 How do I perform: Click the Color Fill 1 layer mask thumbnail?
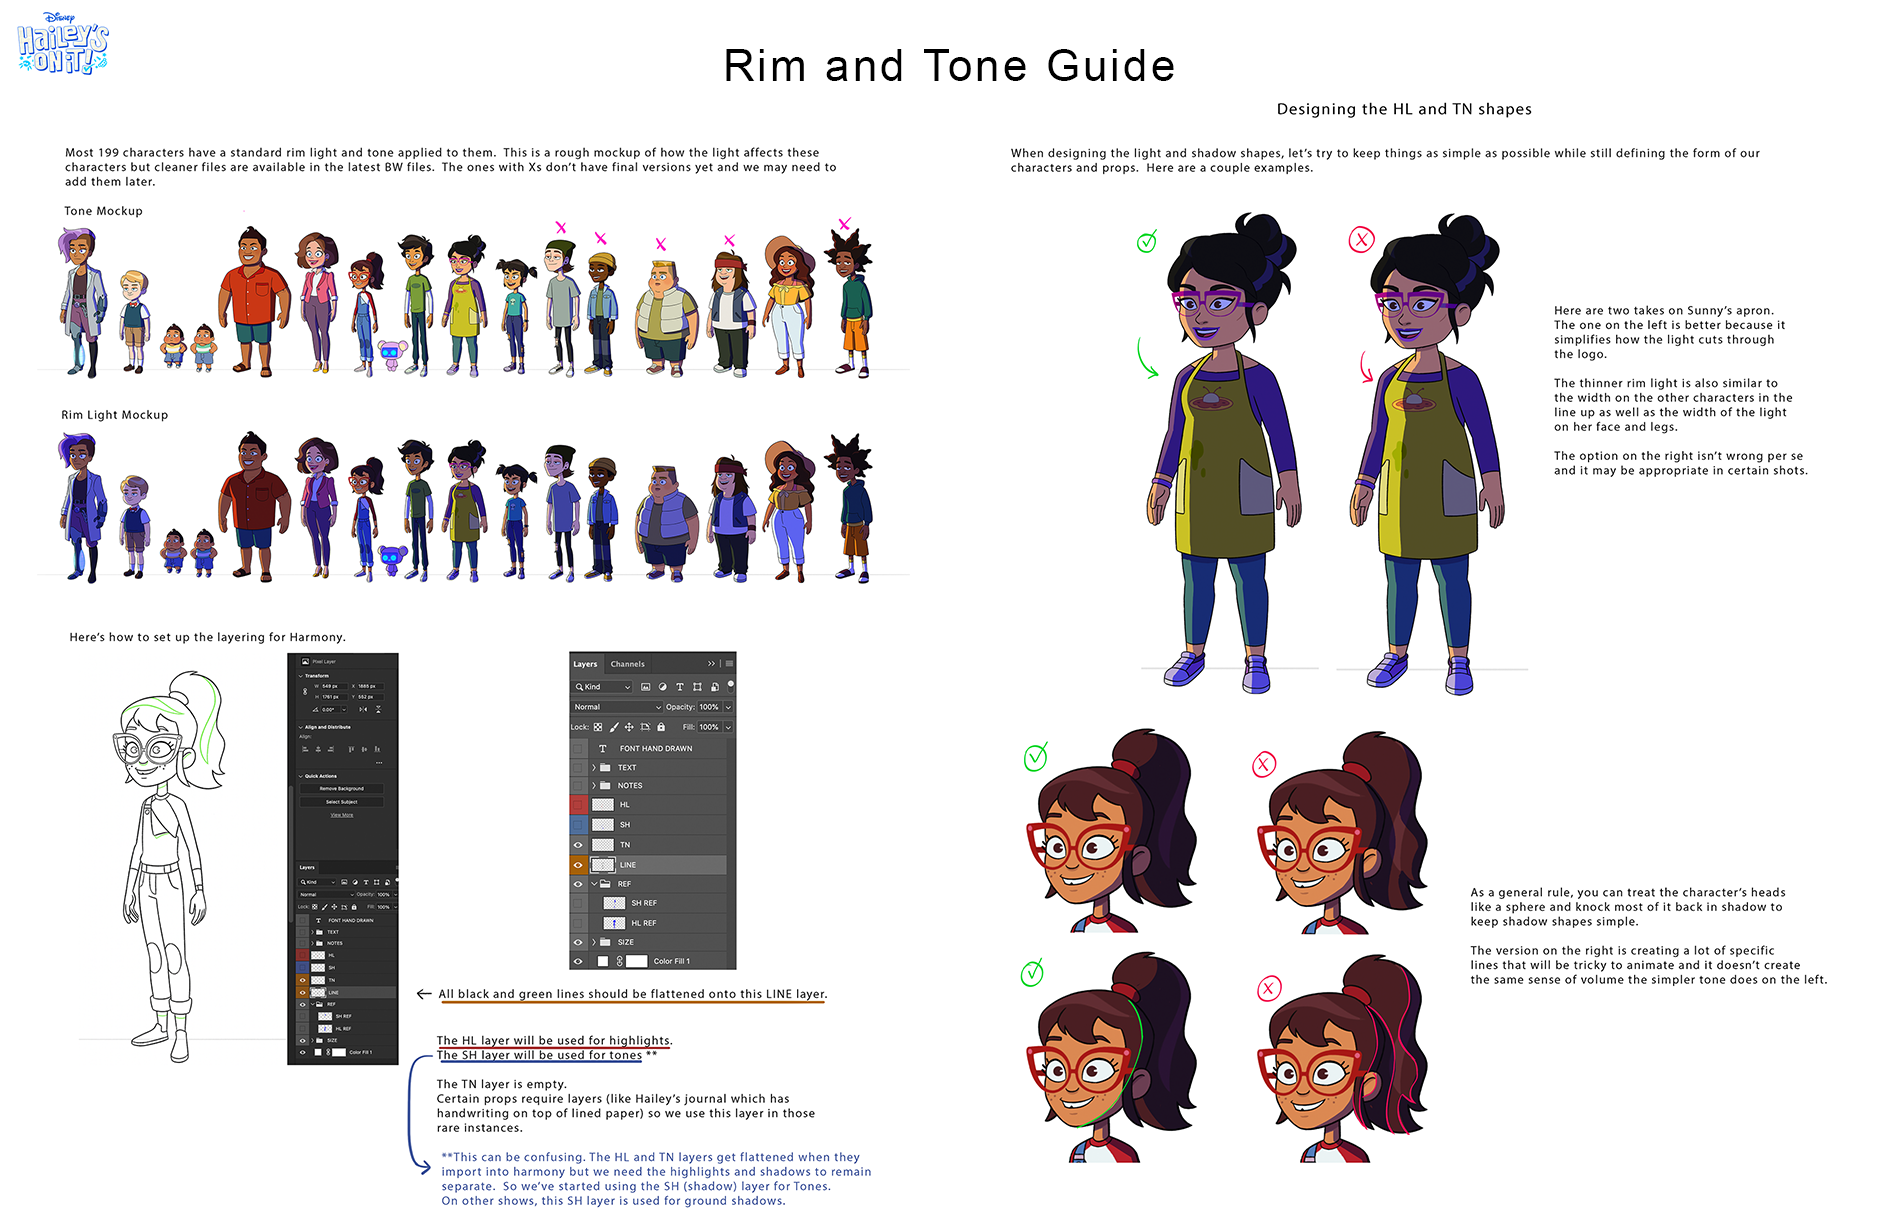click(636, 961)
